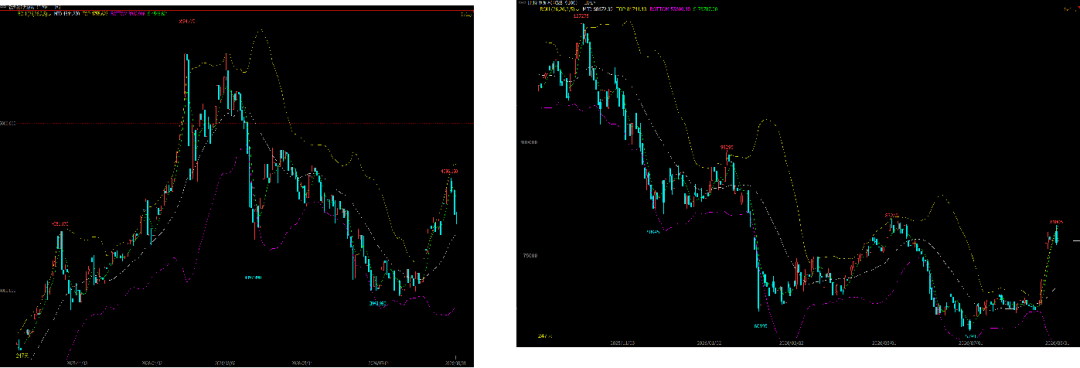Click the red peak price label at the left chart's highest candle

tap(187, 22)
